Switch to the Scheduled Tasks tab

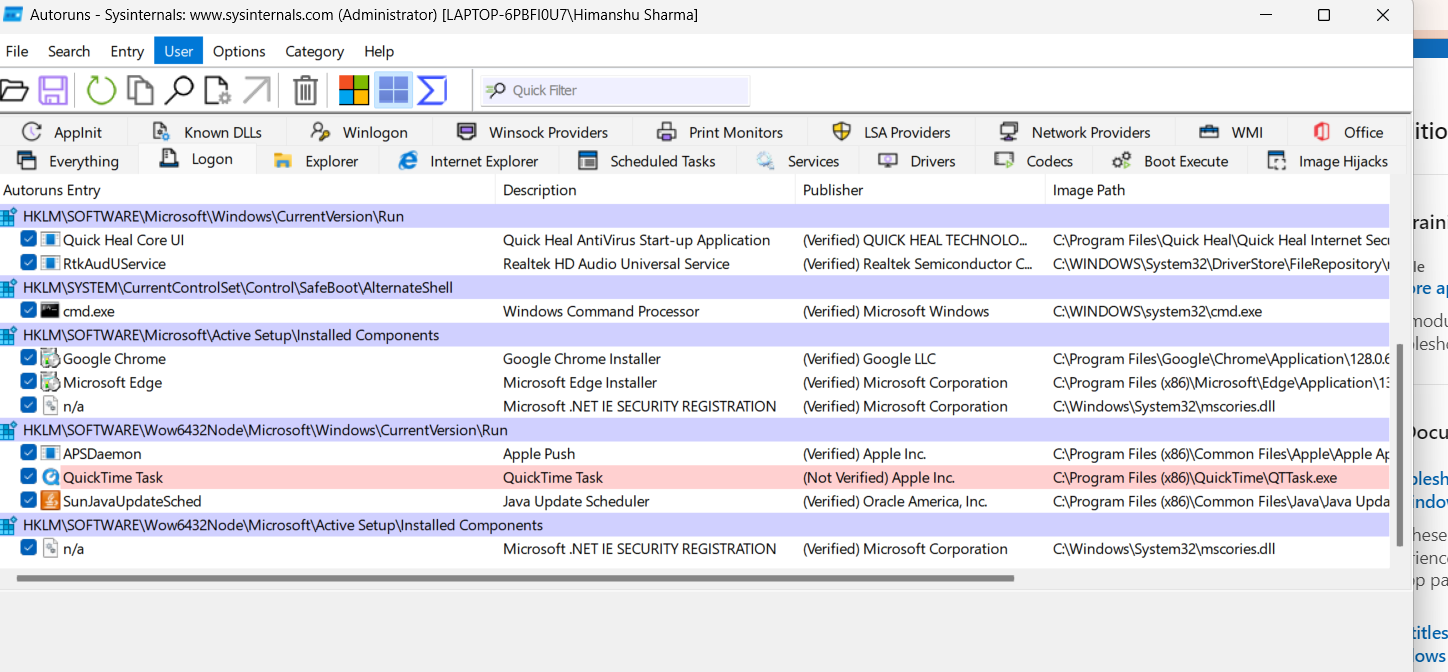[648, 160]
